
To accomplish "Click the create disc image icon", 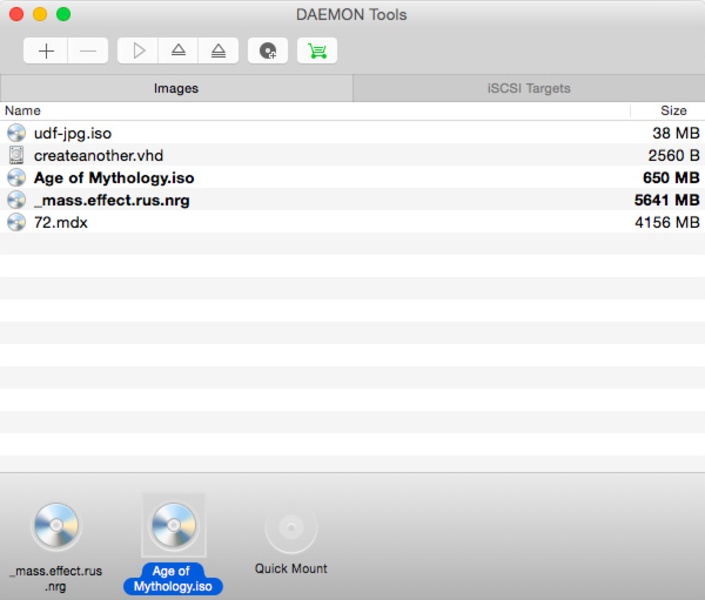I will pos(268,51).
